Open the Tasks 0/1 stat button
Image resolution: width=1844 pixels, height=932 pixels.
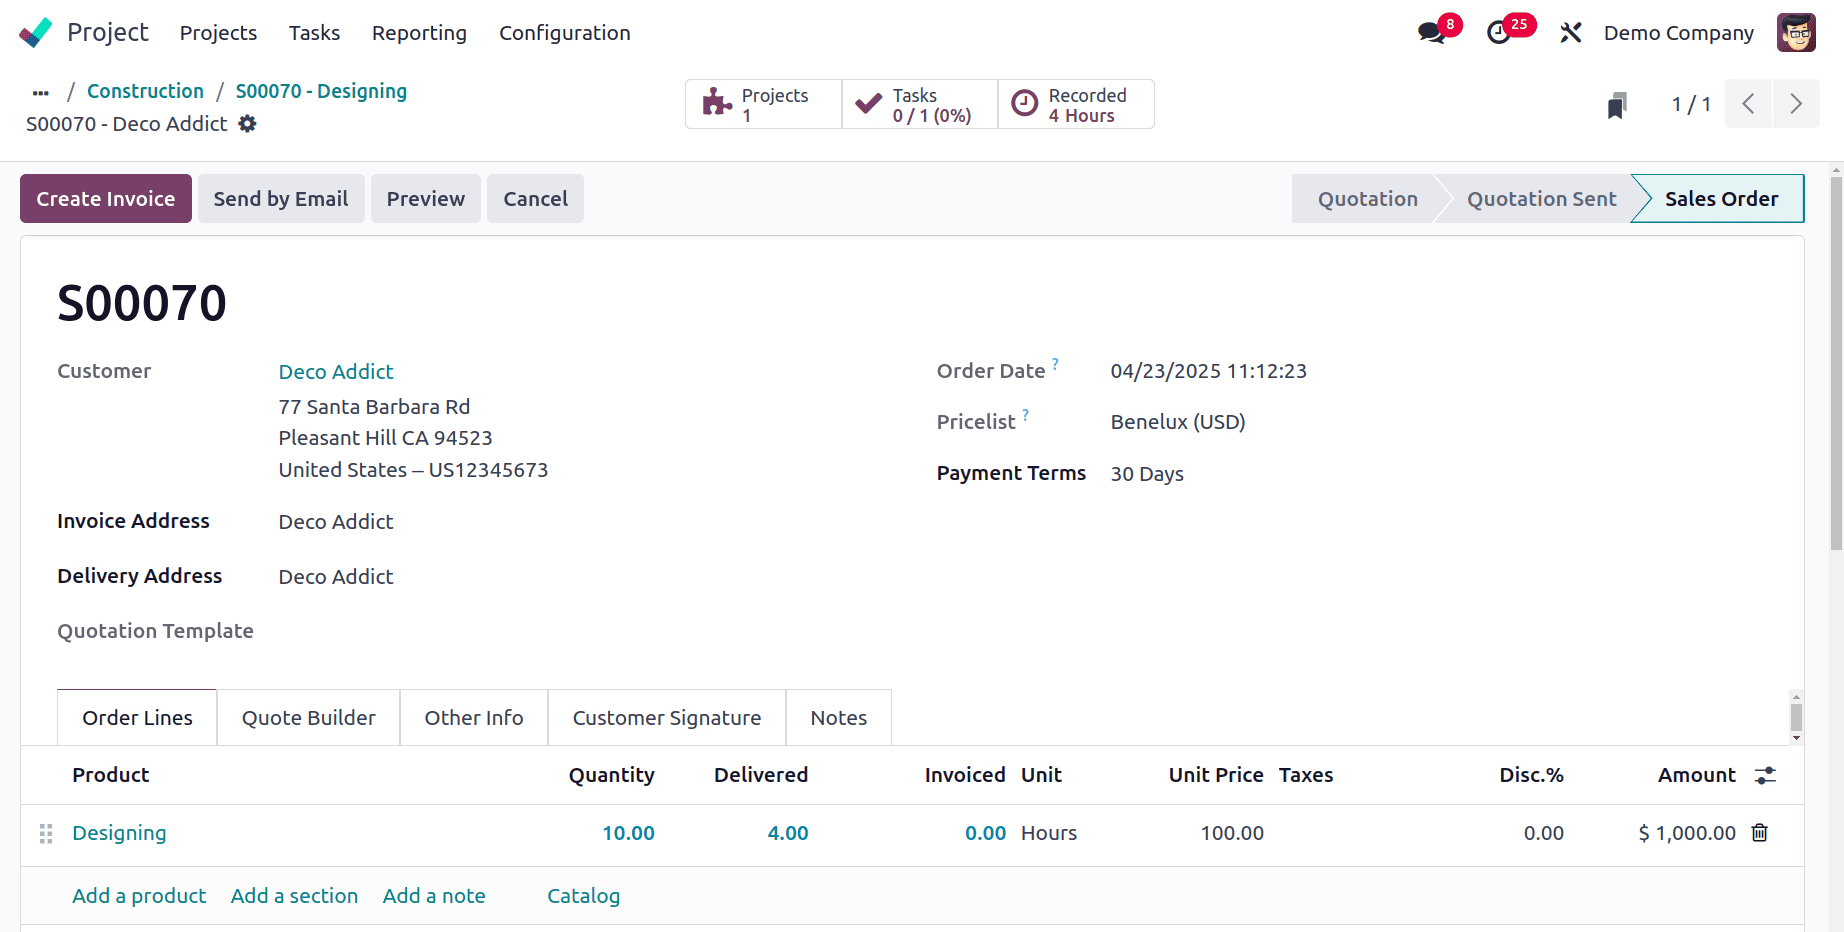[920, 104]
